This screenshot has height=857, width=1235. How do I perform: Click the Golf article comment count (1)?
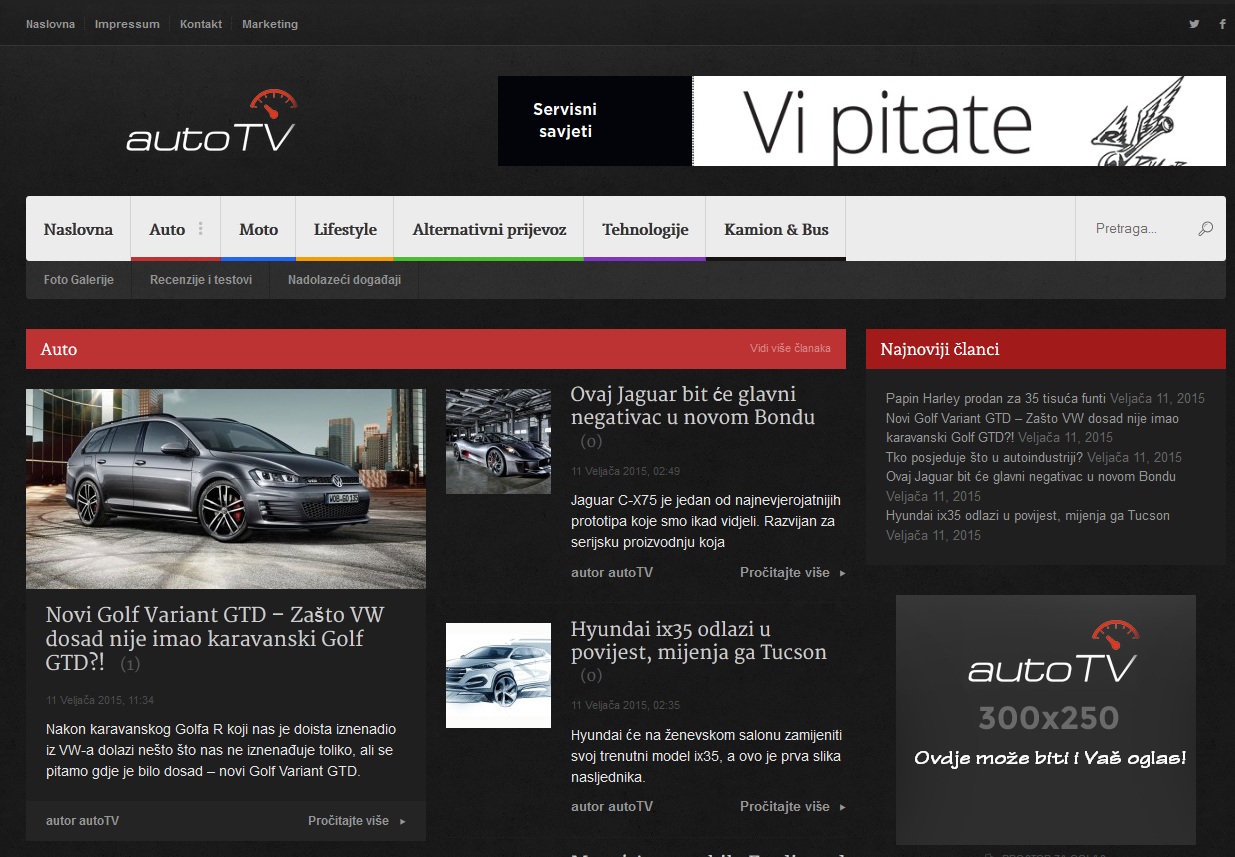(131, 664)
